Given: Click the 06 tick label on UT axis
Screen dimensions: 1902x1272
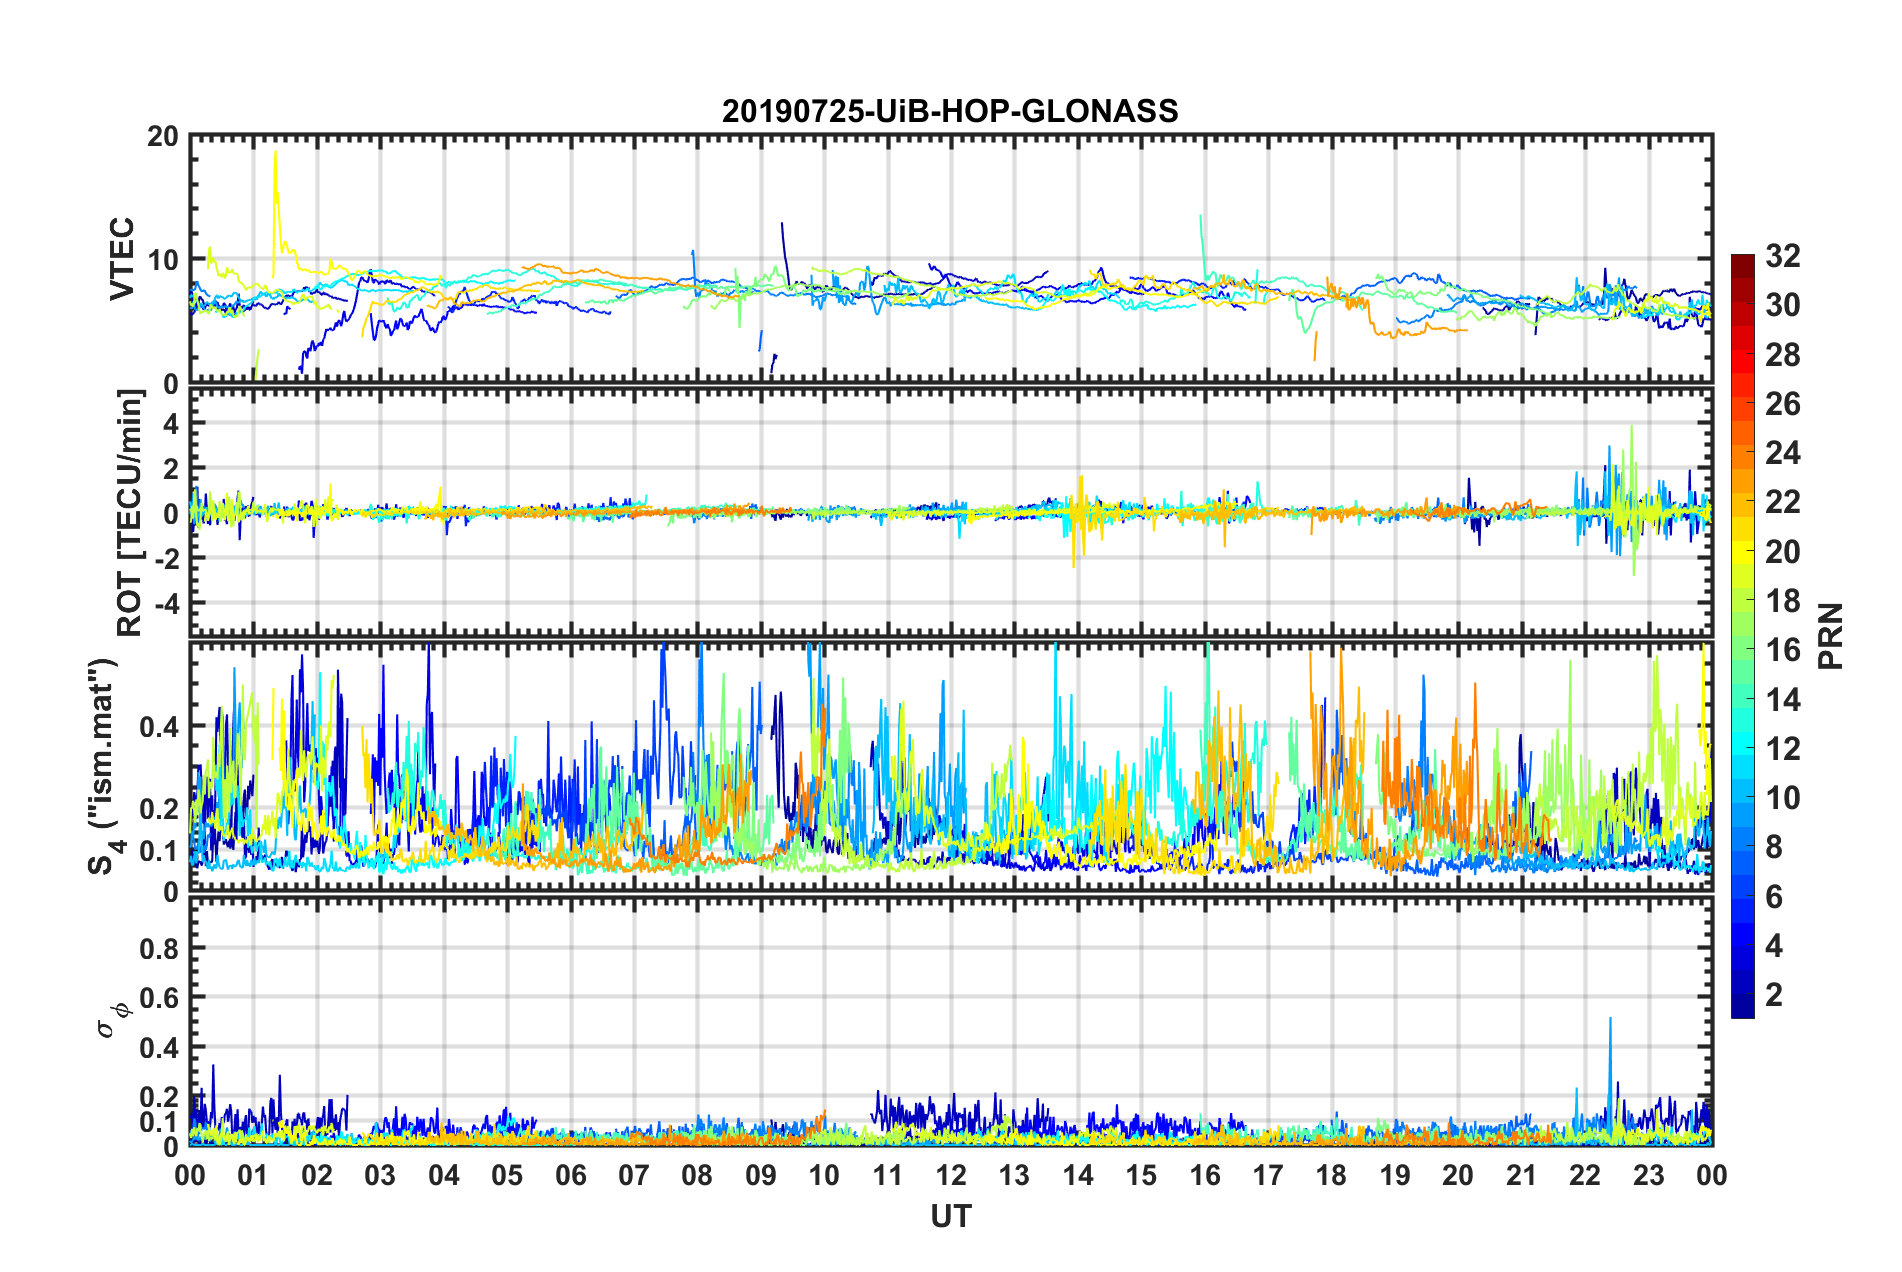Looking at the screenshot, I should tap(571, 1175).
